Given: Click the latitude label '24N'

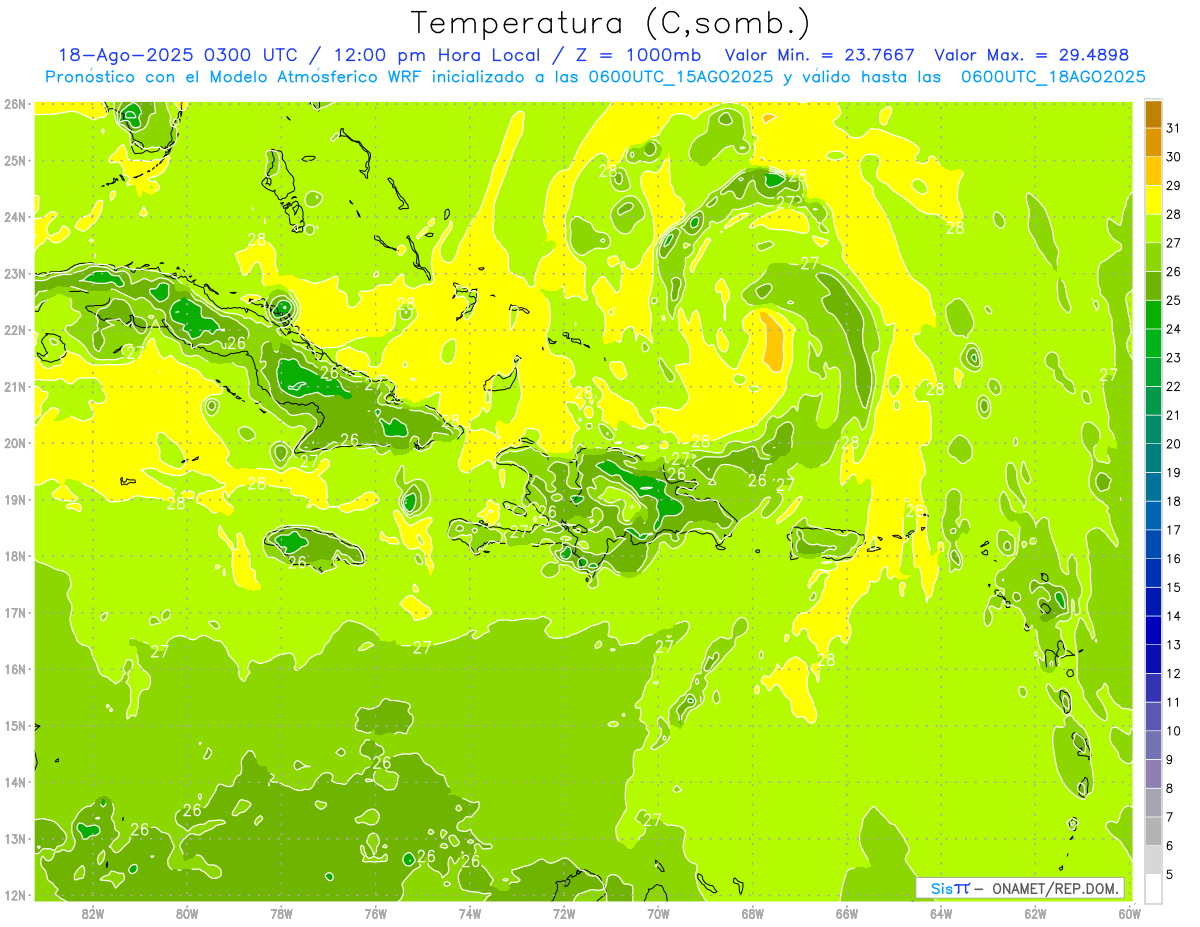Looking at the screenshot, I should point(15,217).
